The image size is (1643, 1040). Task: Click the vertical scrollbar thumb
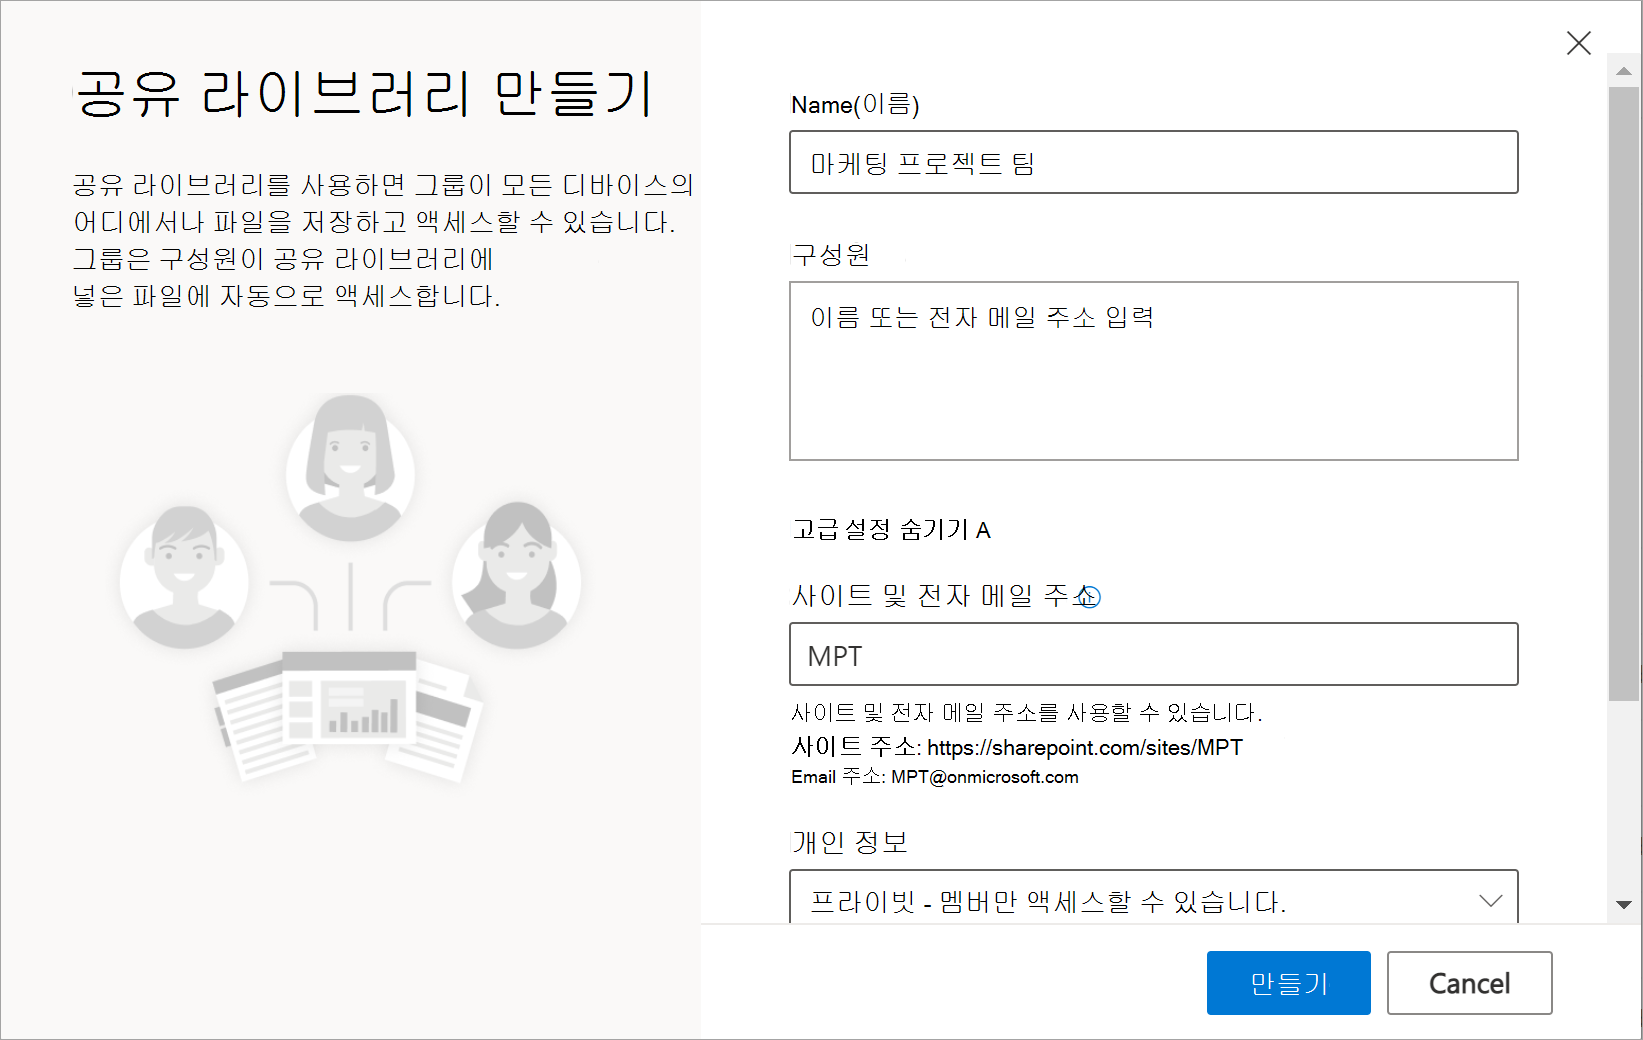(x=1623, y=394)
